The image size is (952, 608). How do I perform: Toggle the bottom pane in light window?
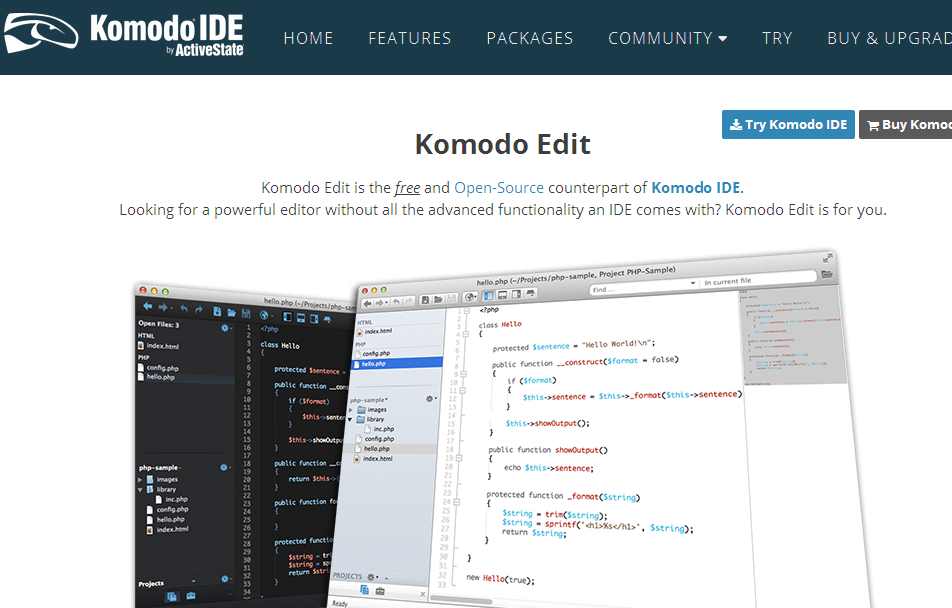[502, 295]
